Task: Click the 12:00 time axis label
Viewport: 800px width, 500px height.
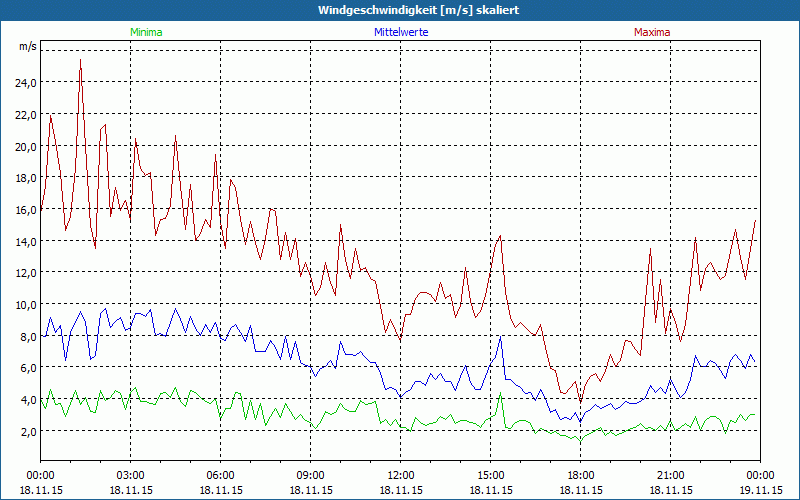Action: tap(401, 475)
